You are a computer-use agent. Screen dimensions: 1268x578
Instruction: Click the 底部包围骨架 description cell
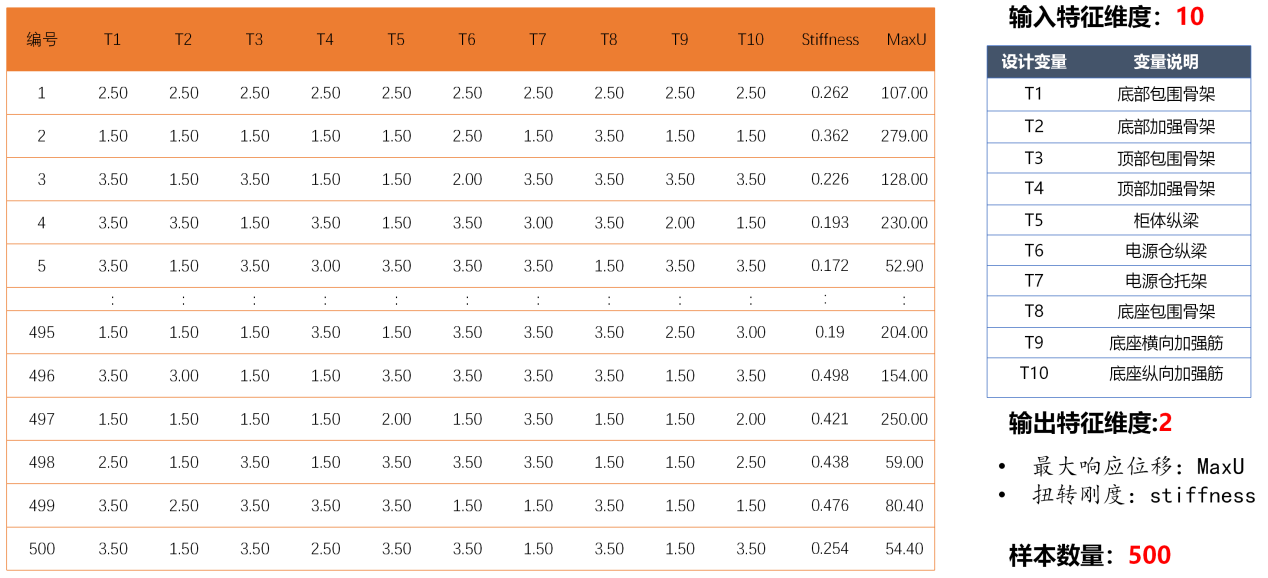(1166, 95)
